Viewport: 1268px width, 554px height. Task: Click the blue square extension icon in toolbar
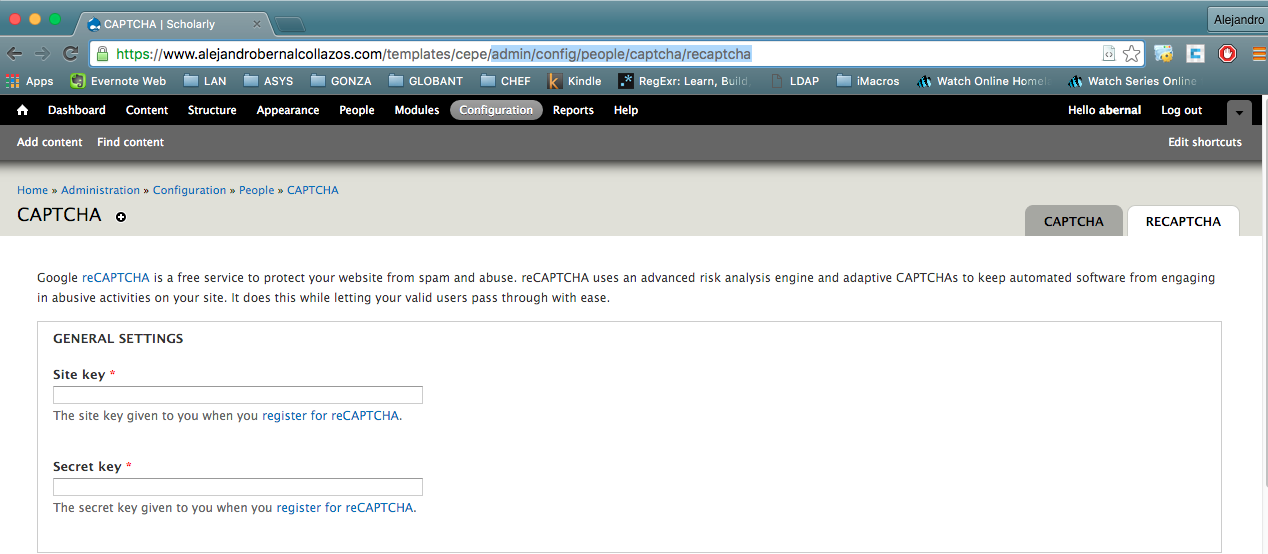[1195, 54]
